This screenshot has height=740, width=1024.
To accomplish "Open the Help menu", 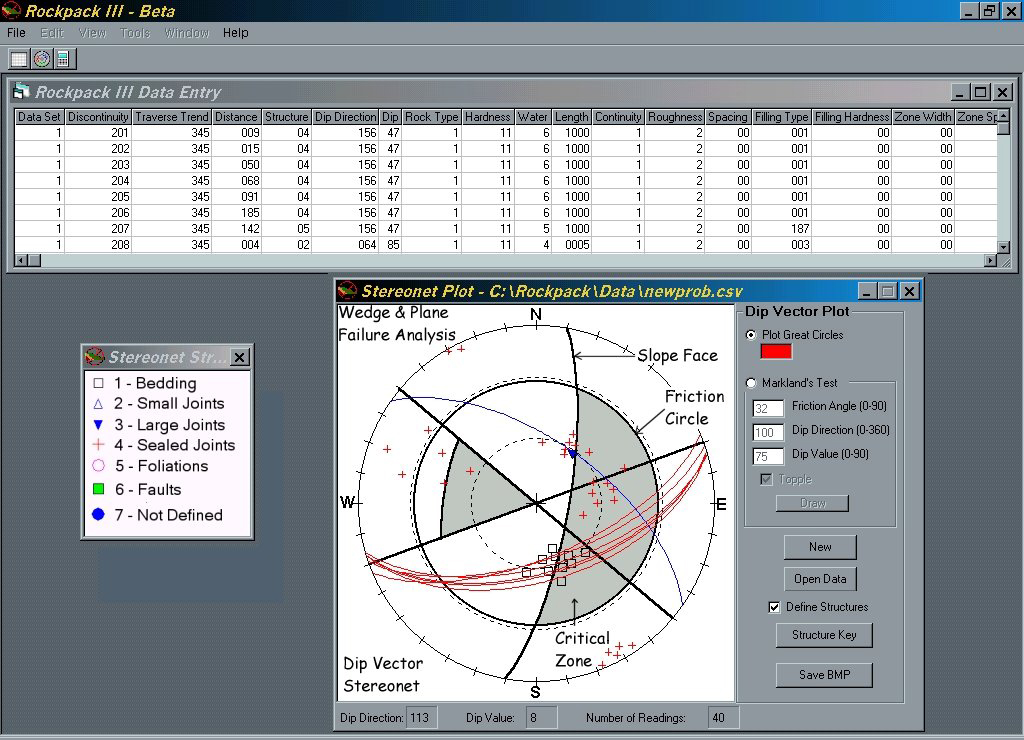I will [x=236, y=33].
